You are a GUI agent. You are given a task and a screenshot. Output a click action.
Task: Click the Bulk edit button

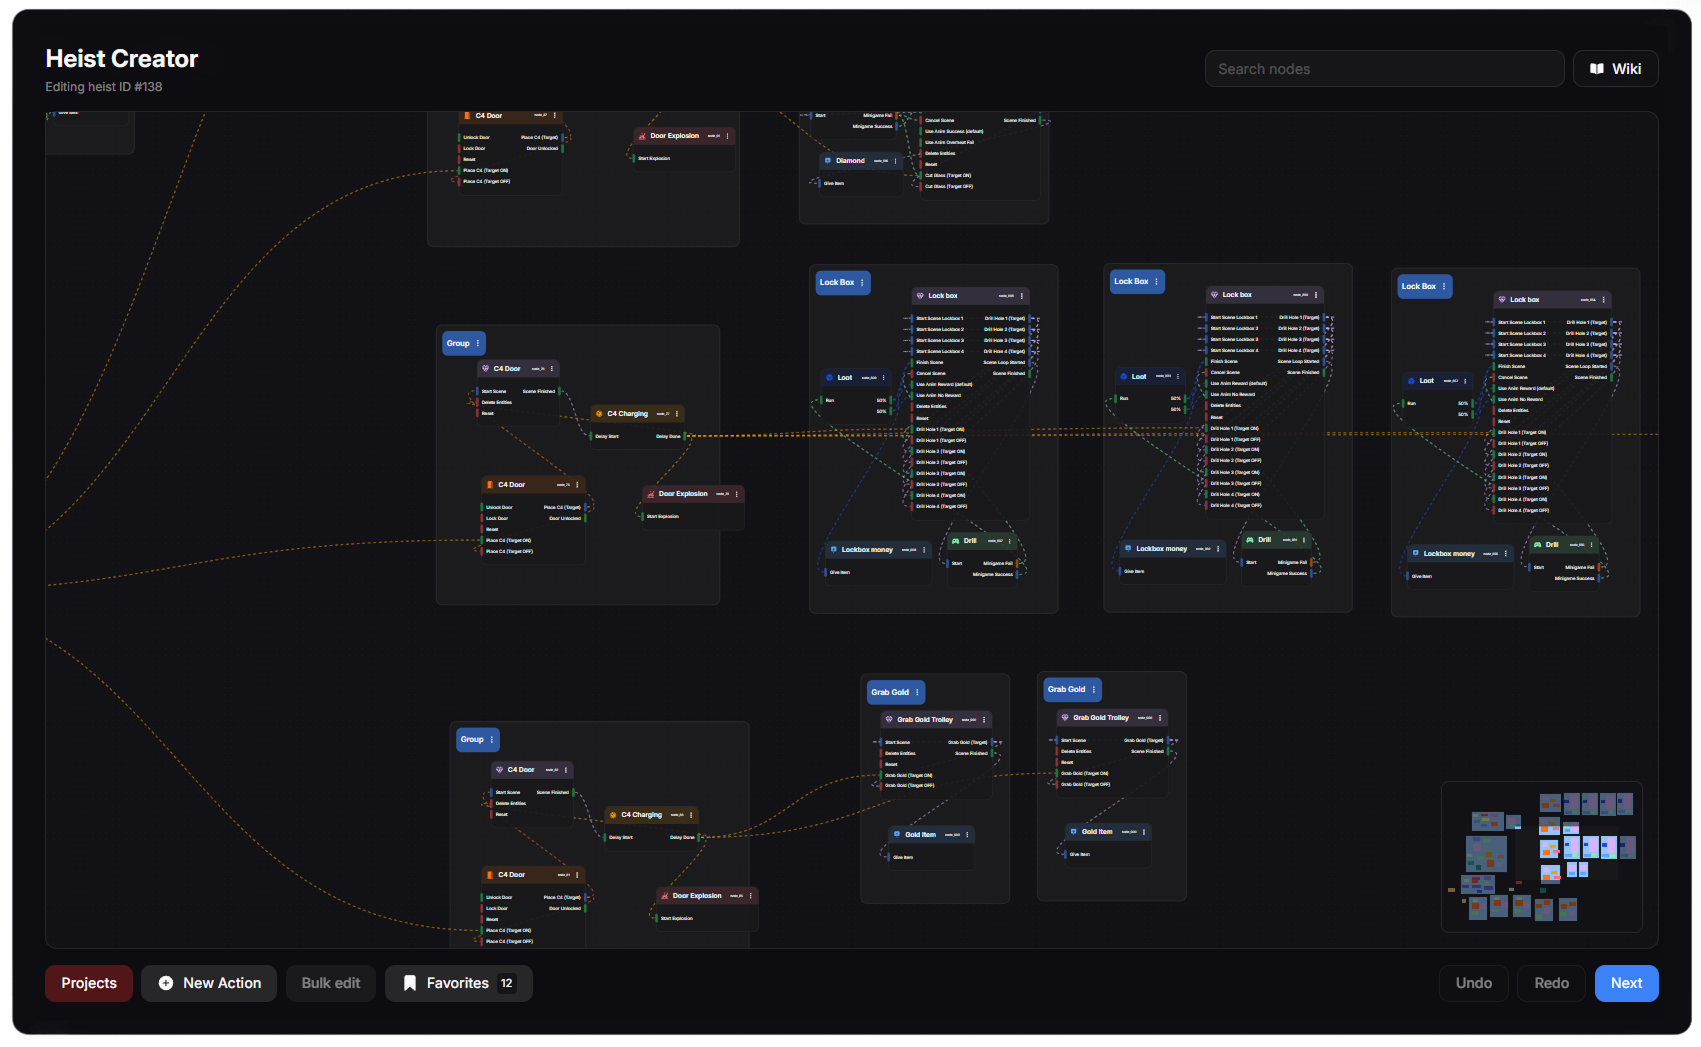click(x=331, y=983)
